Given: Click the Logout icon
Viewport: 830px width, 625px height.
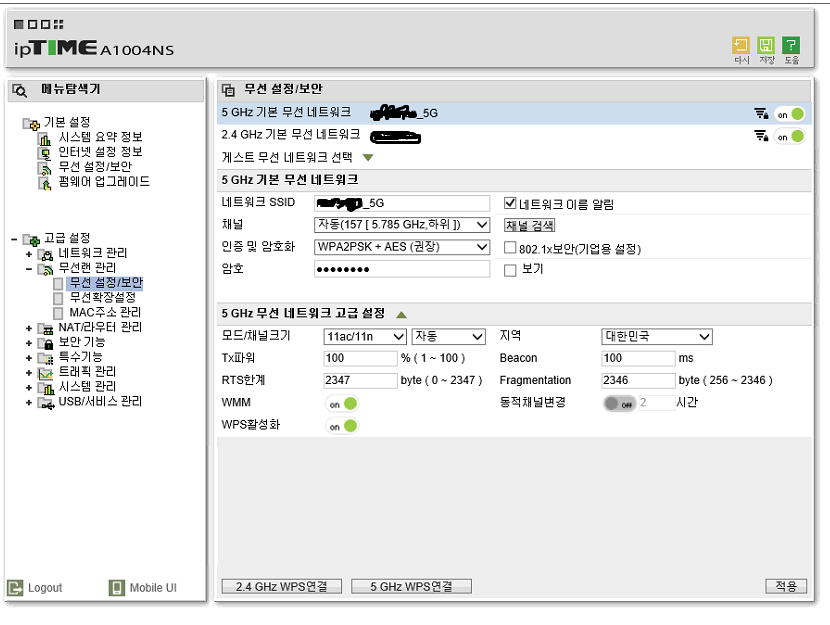Looking at the screenshot, I should point(15,587).
